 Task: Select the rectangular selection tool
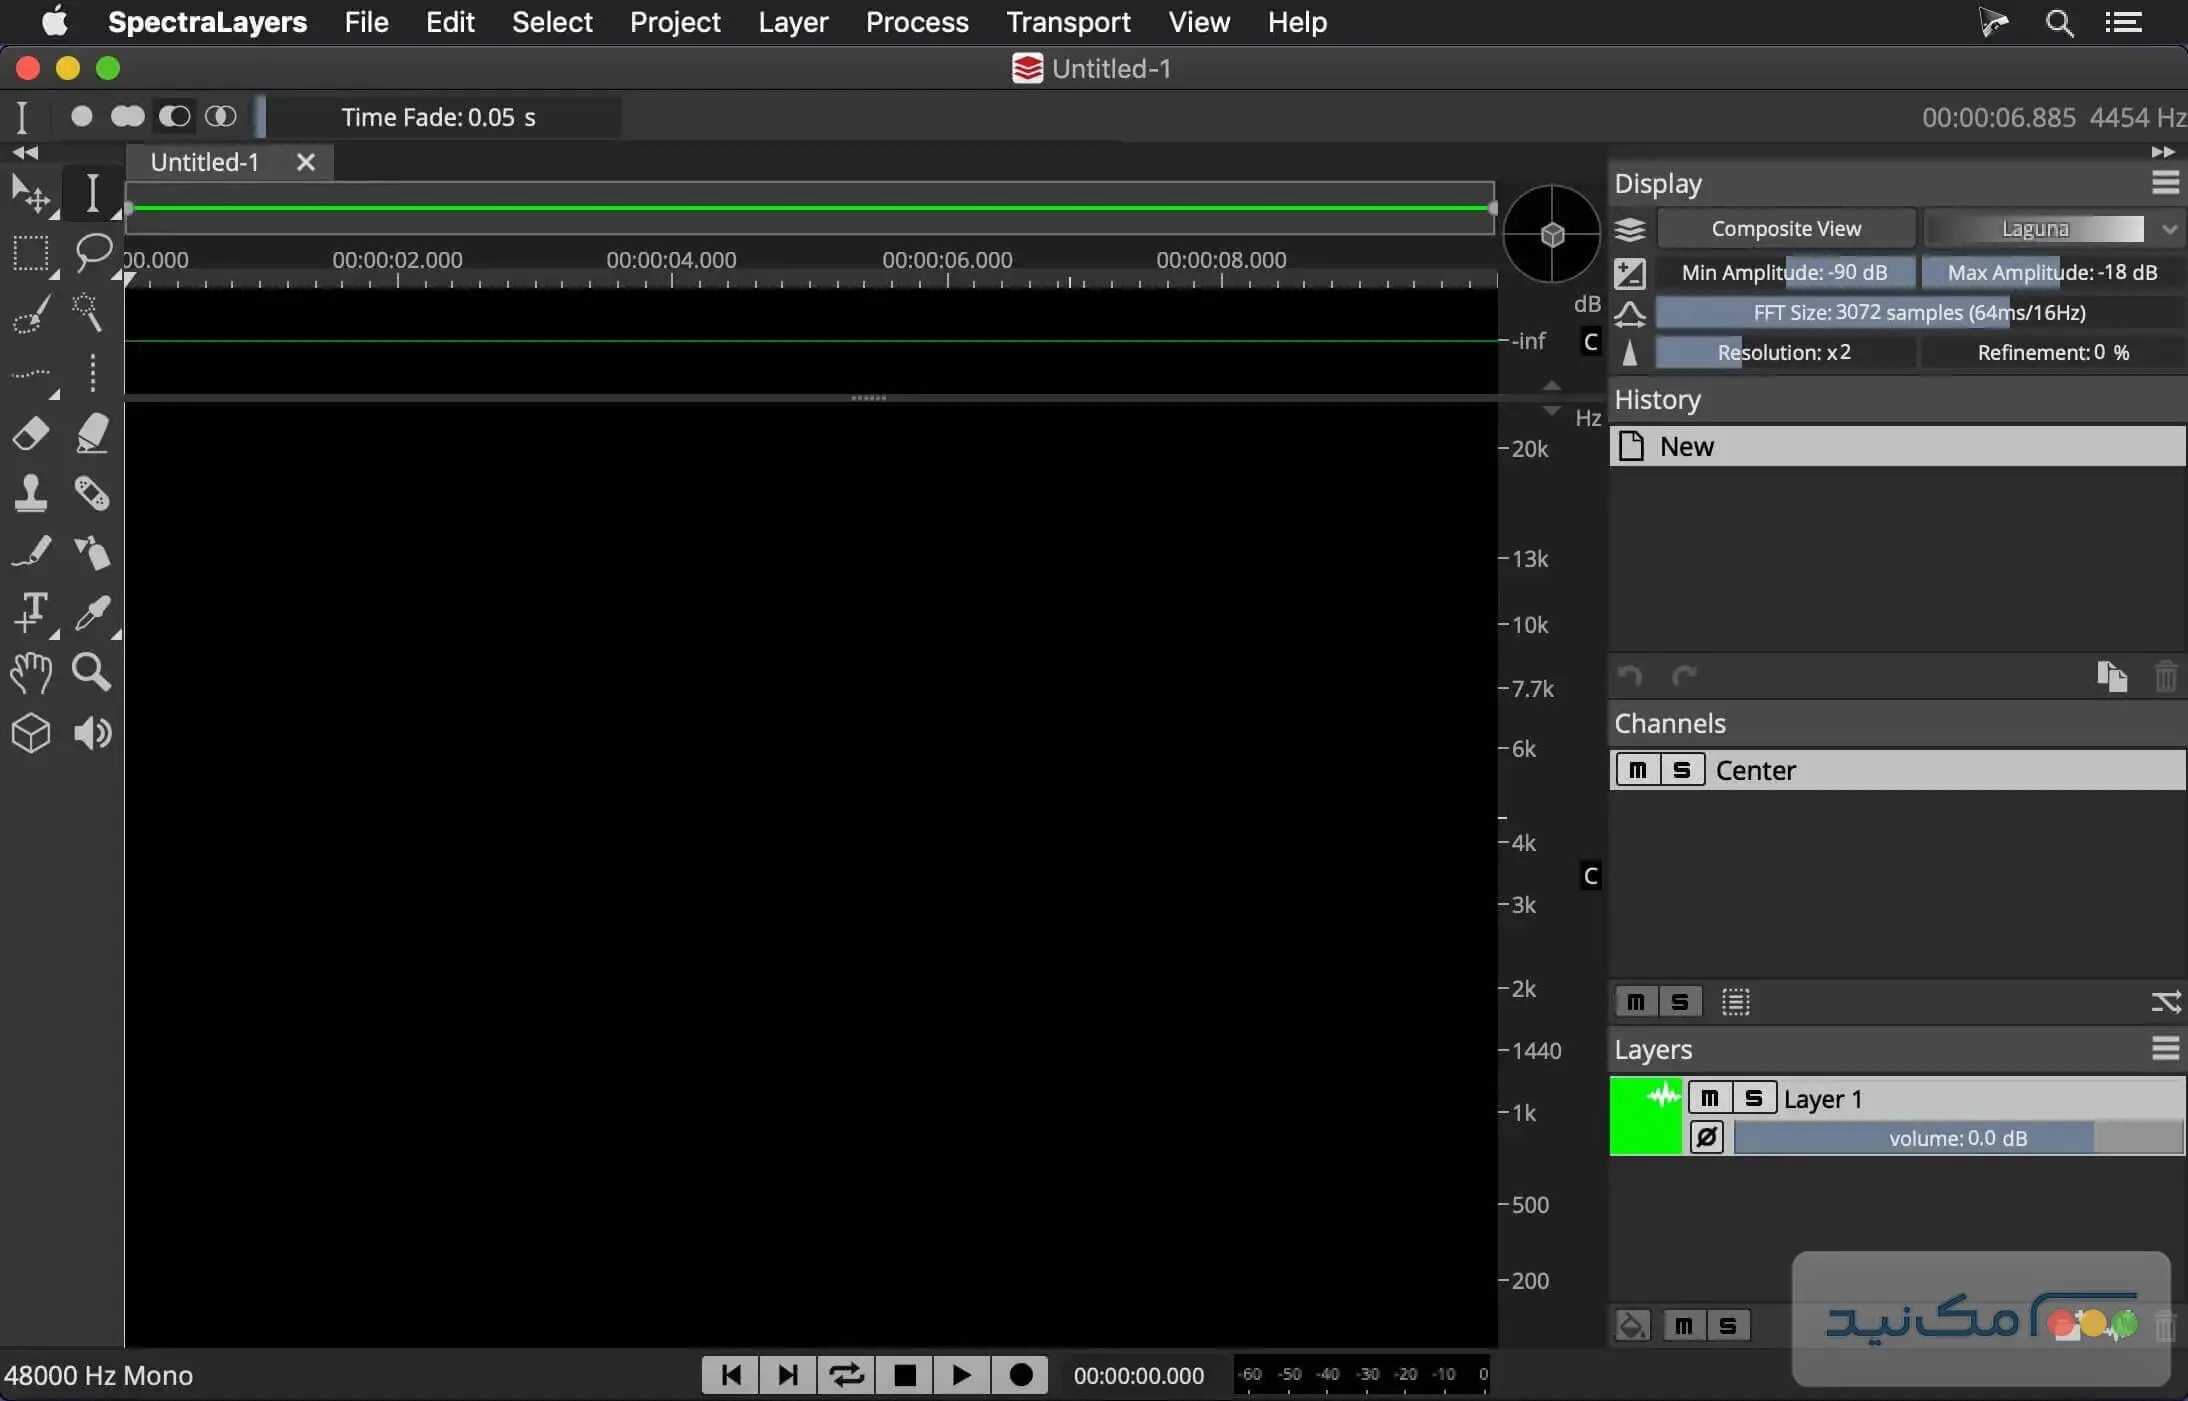30,254
